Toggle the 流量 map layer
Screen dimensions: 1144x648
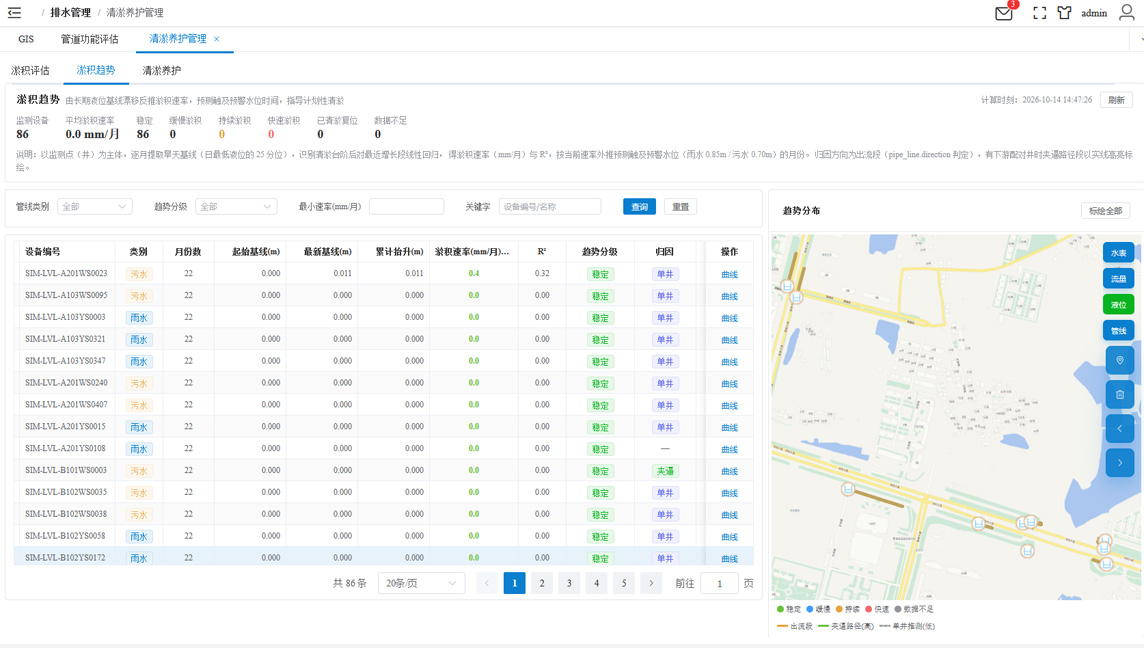[x=1118, y=279]
